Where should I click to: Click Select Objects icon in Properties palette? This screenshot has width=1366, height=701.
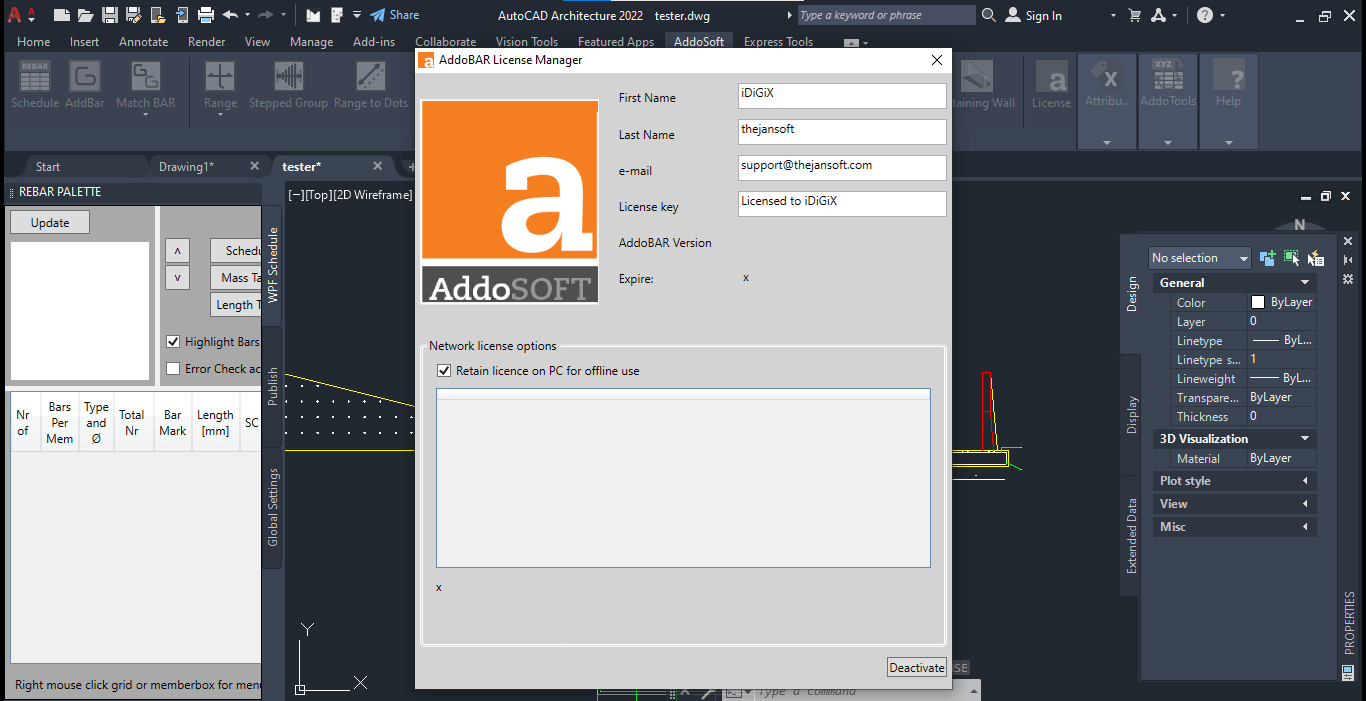(x=1291, y=258)
